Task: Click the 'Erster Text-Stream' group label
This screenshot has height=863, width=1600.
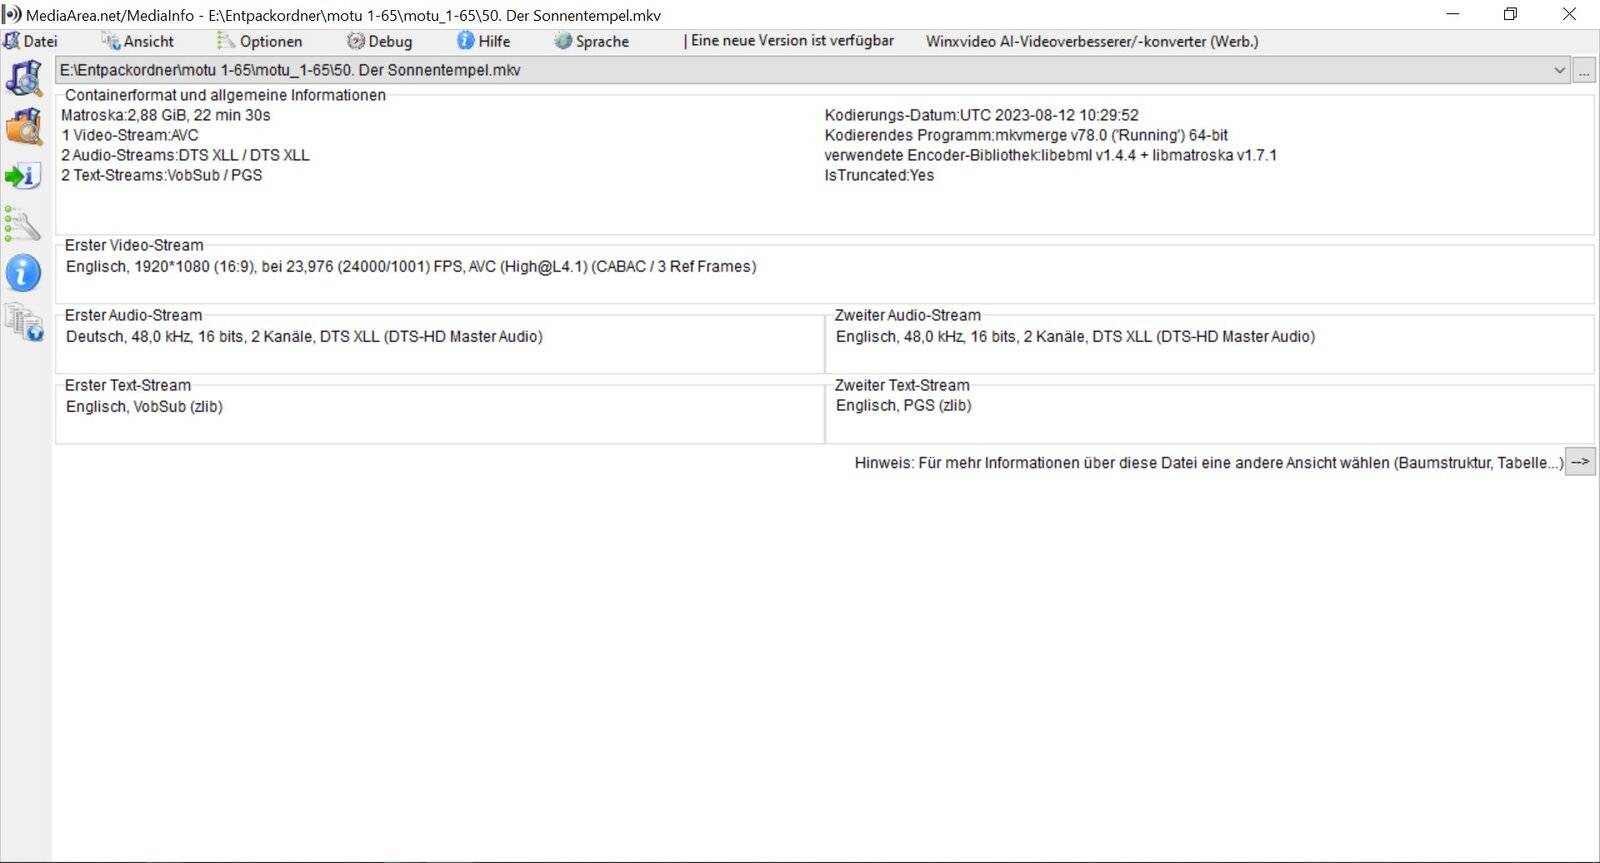Action: click(127, 385)
